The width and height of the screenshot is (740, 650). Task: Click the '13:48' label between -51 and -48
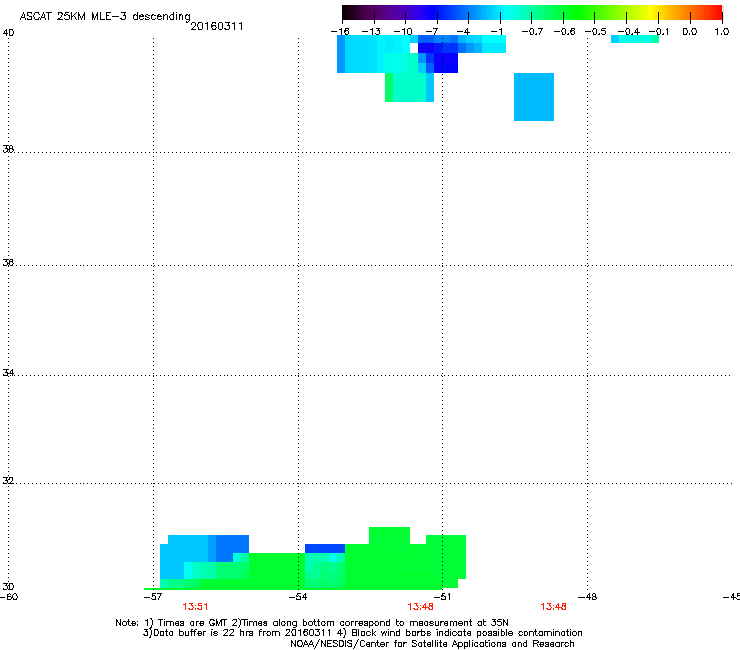pyautogui.click(x=553, y=607)
